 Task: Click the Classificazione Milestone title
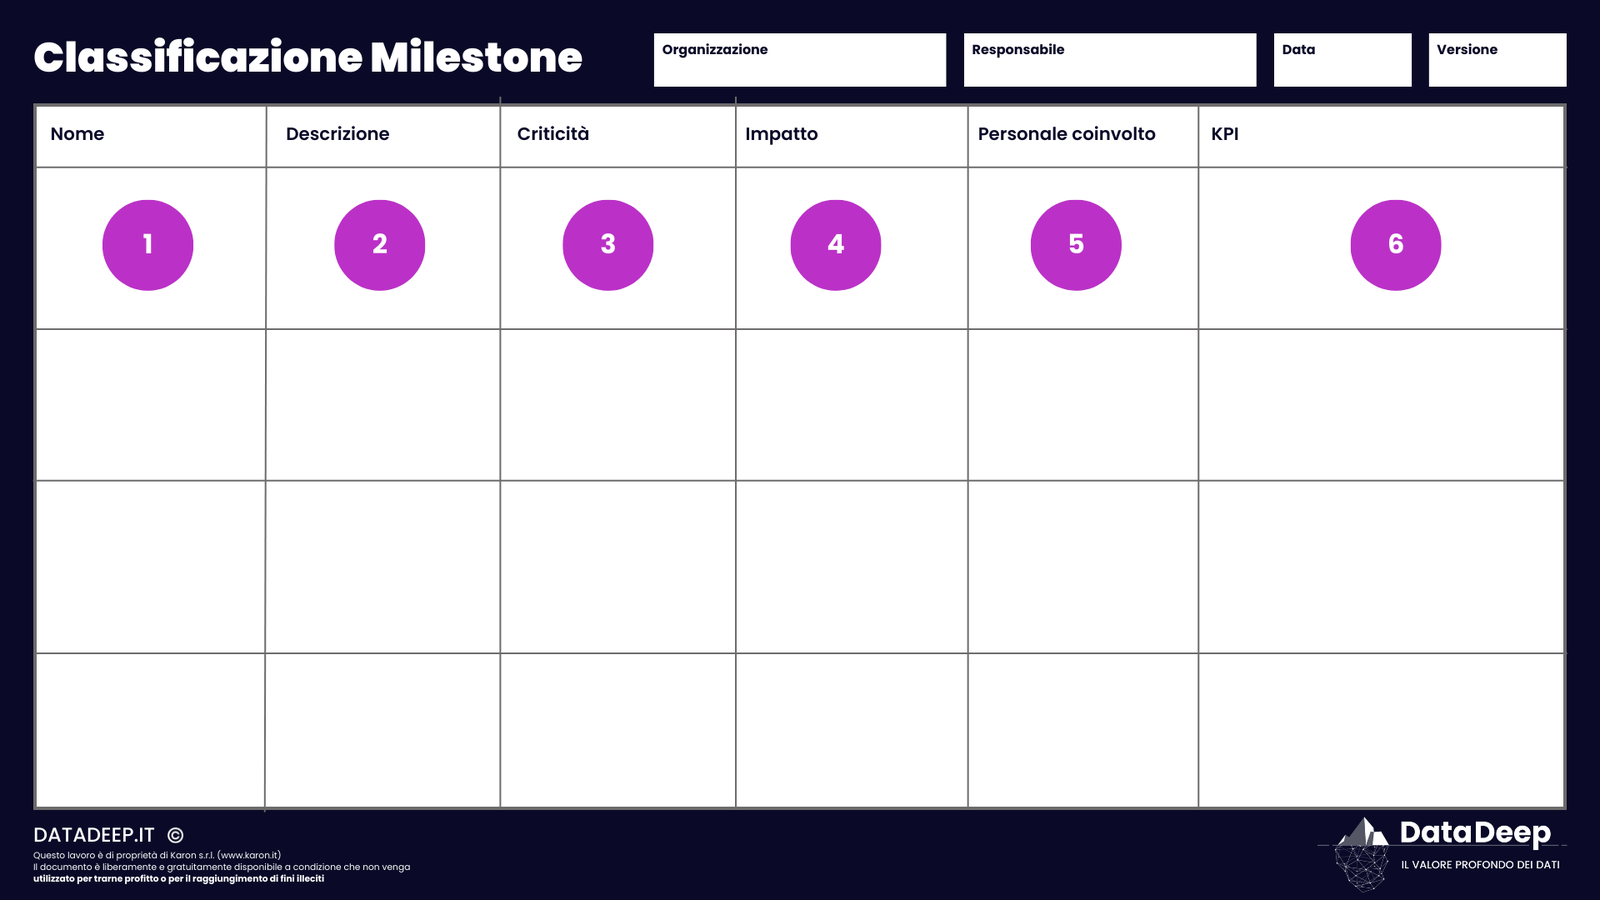tap(308, 57)
